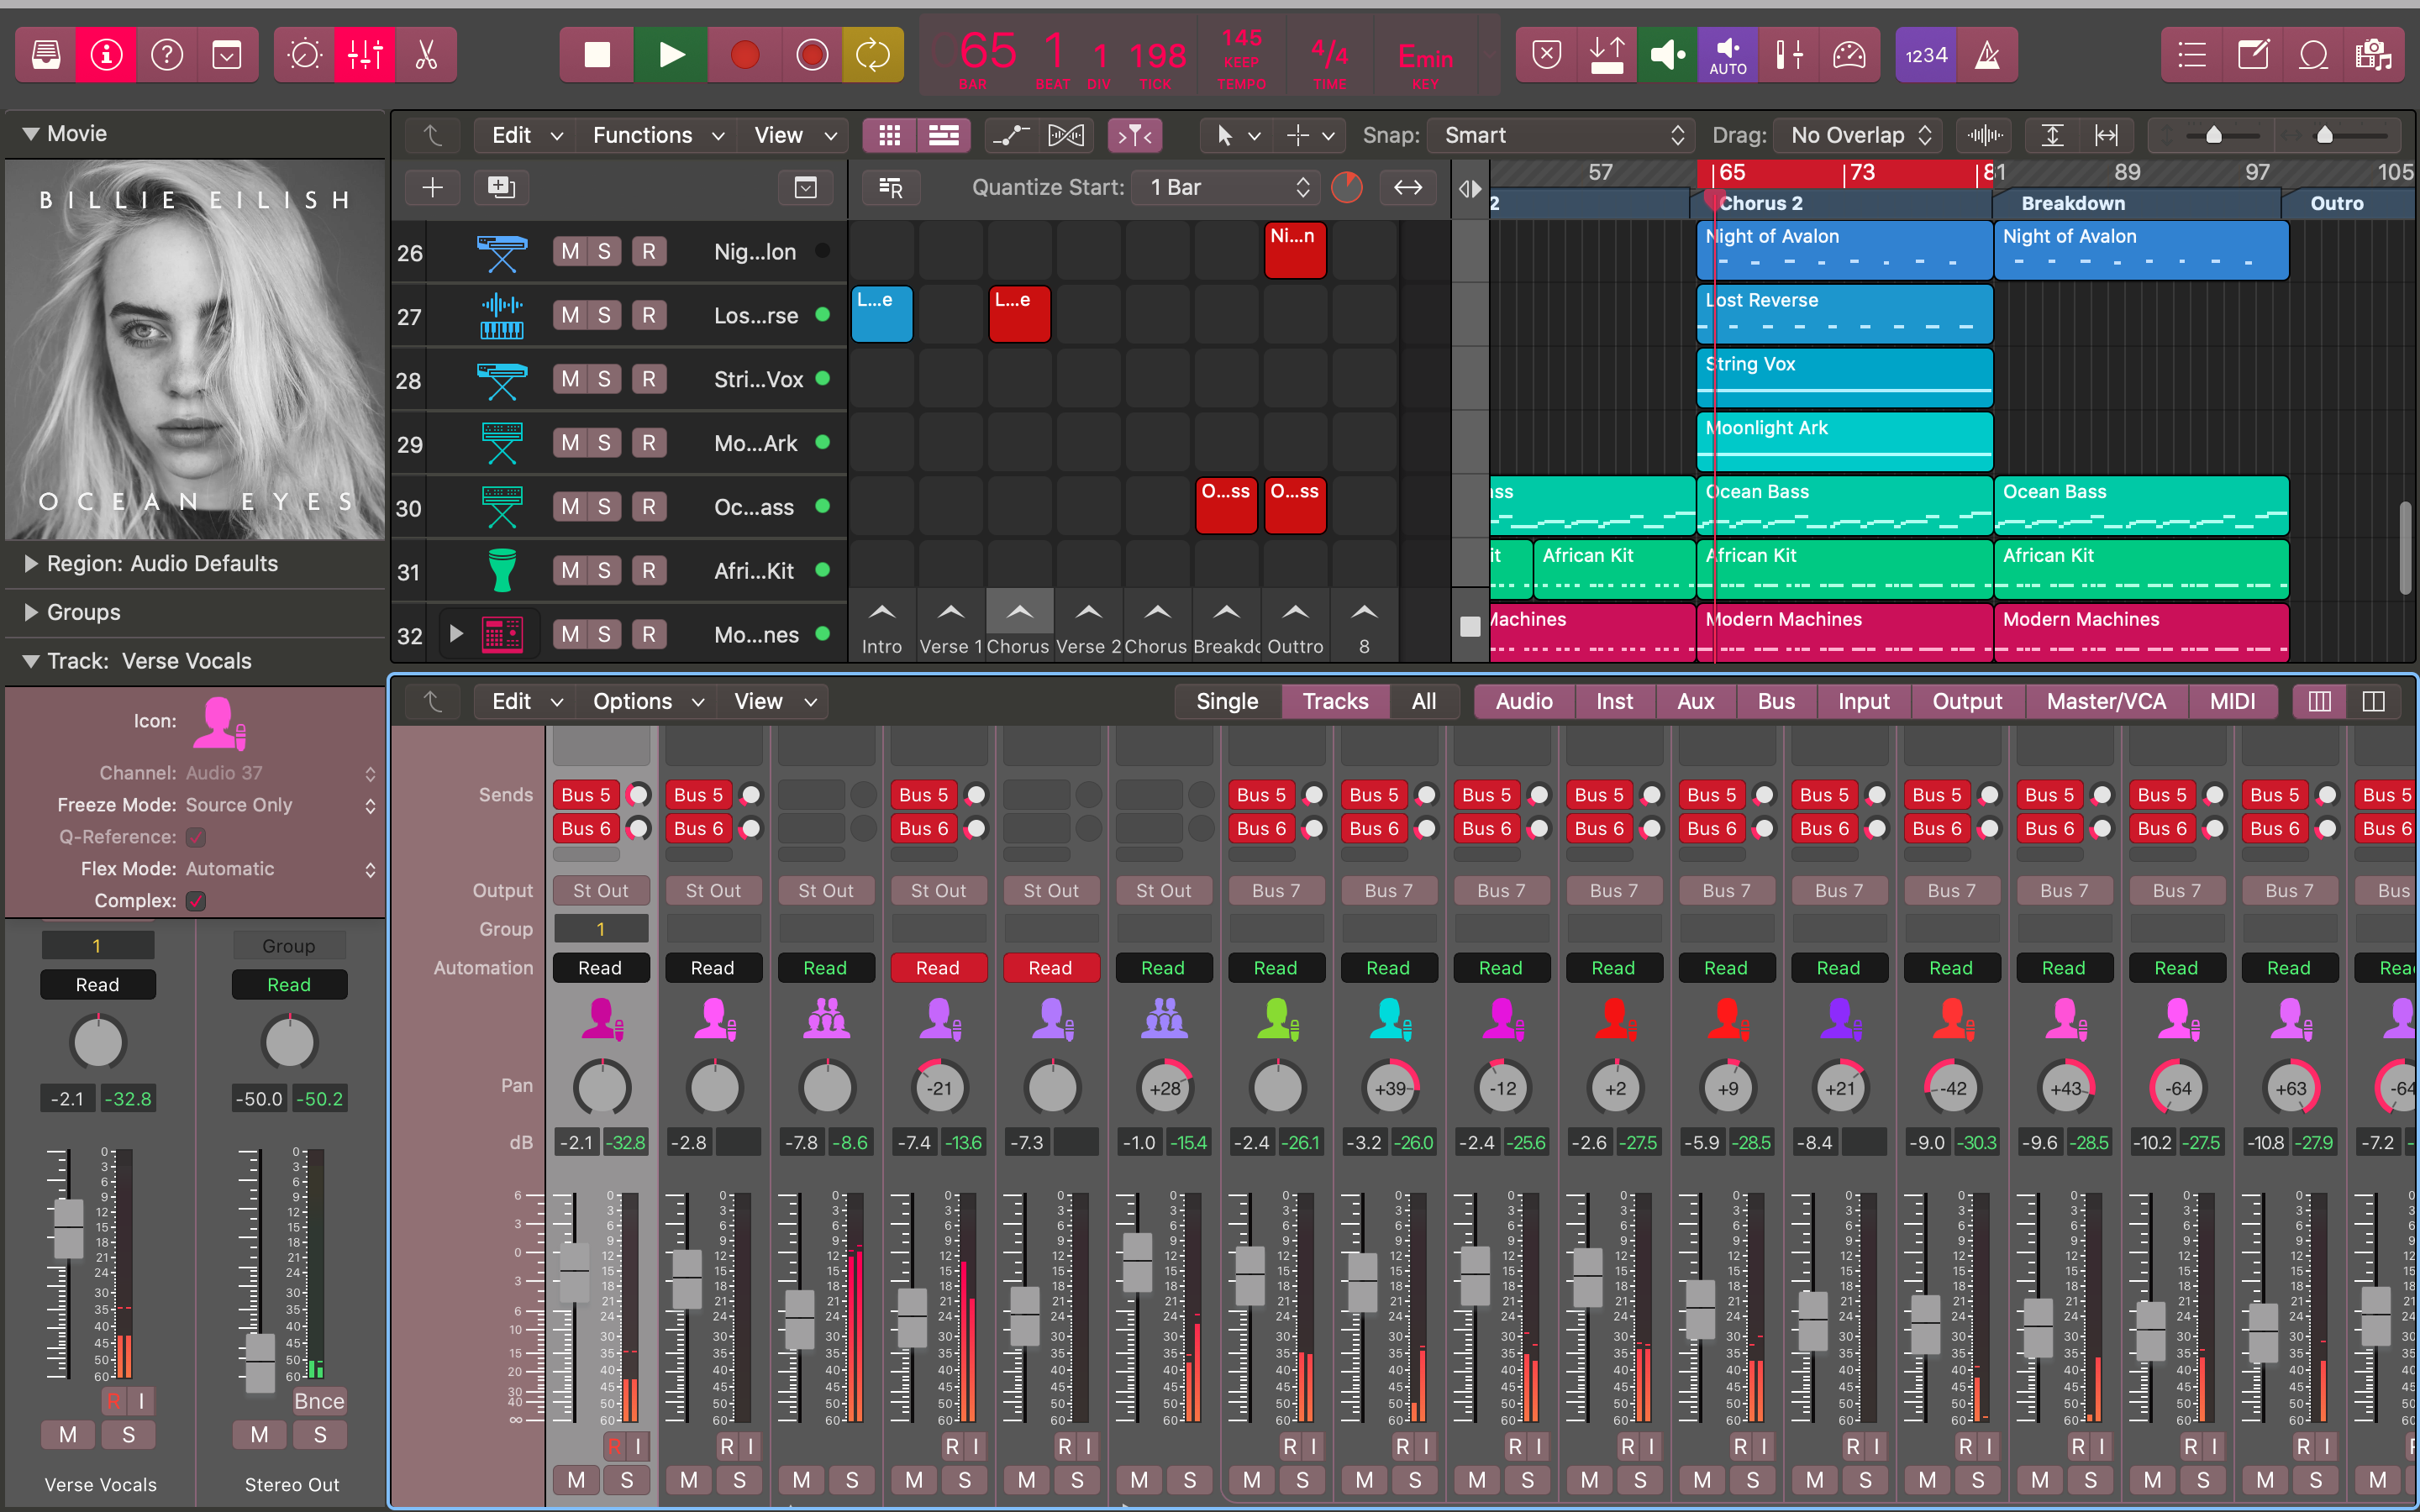This screenshot has height=1512, width=2420.
Task: Toggle the metronome click icon
Action: coord(1987,55)
